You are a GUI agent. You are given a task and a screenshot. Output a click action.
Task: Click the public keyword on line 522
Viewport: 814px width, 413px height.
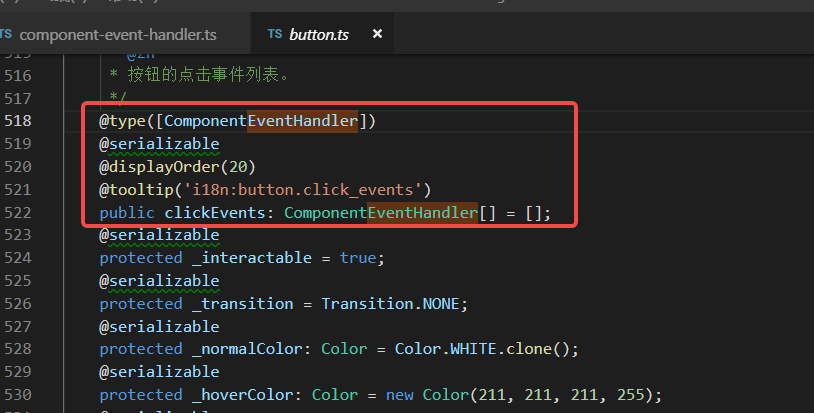127,212
